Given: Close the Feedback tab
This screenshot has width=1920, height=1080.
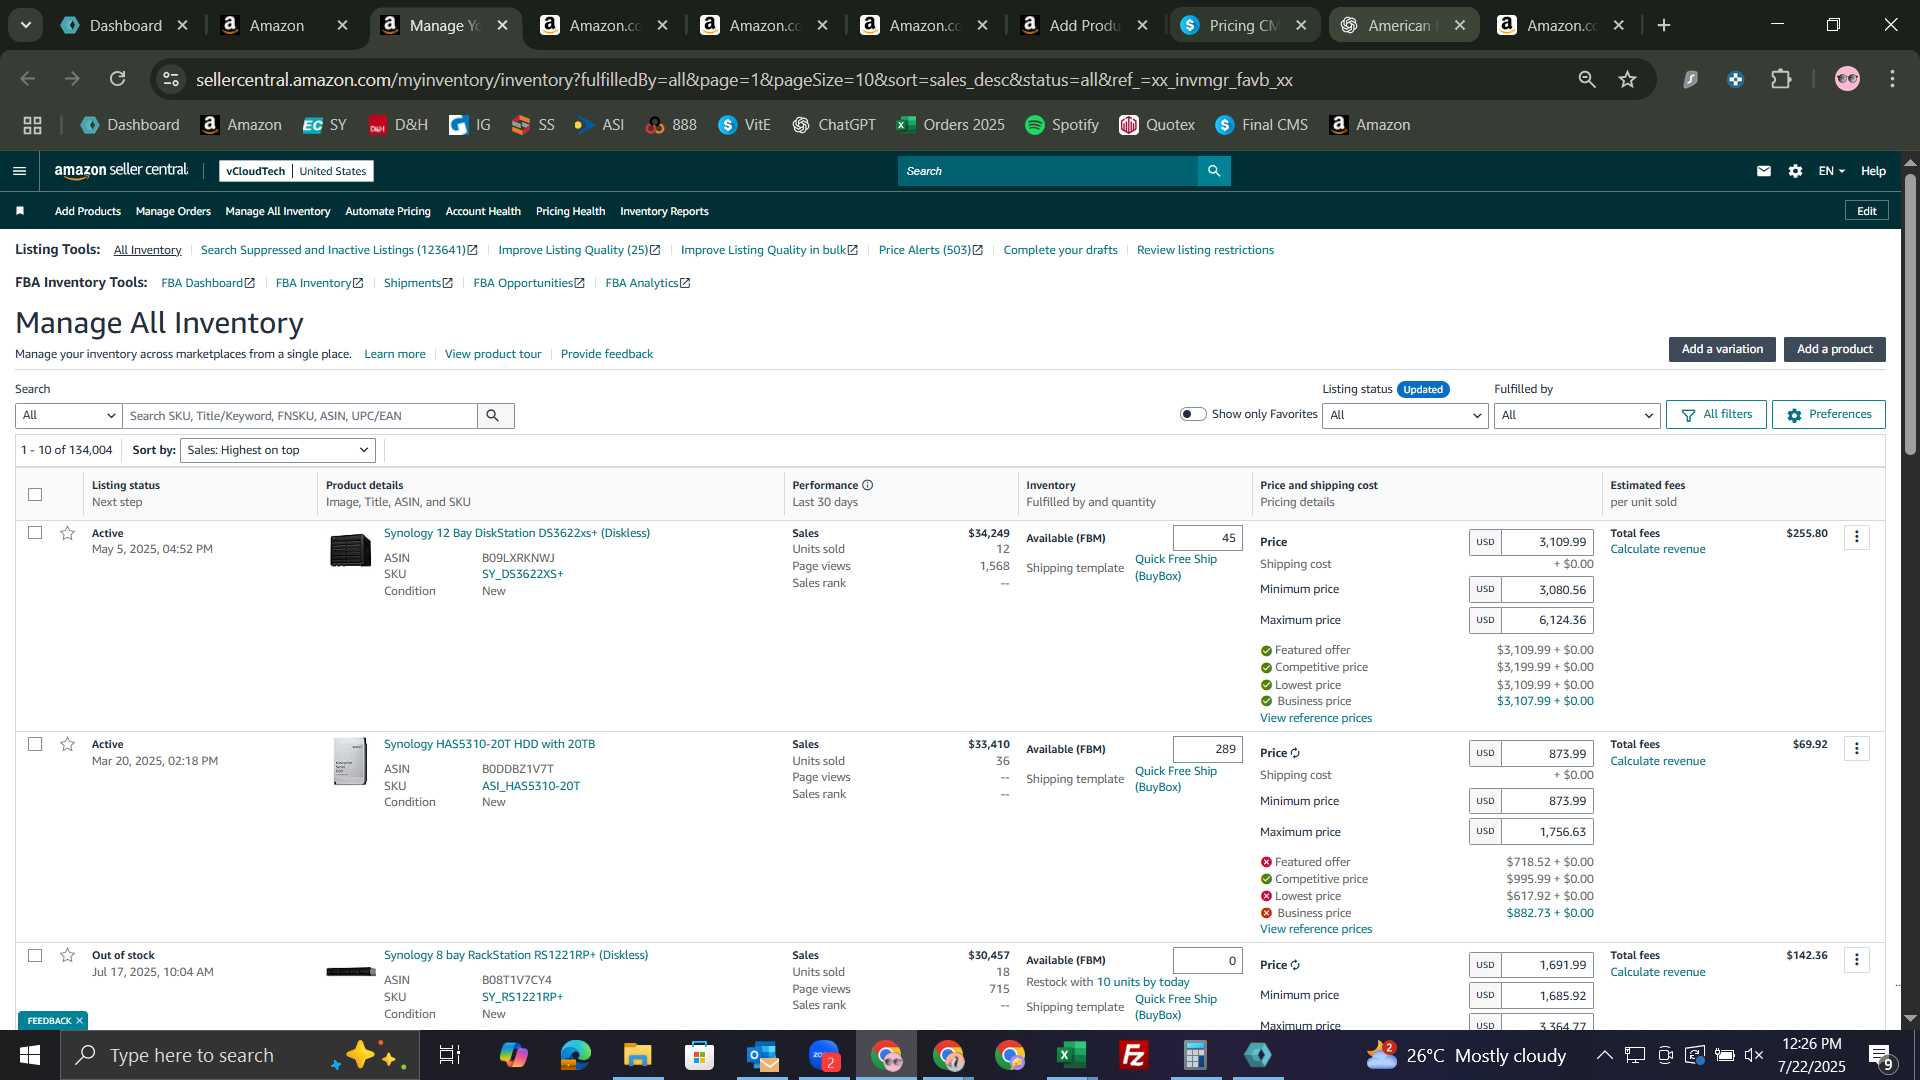Looking at the screenshot, I should pos(79,1021).
